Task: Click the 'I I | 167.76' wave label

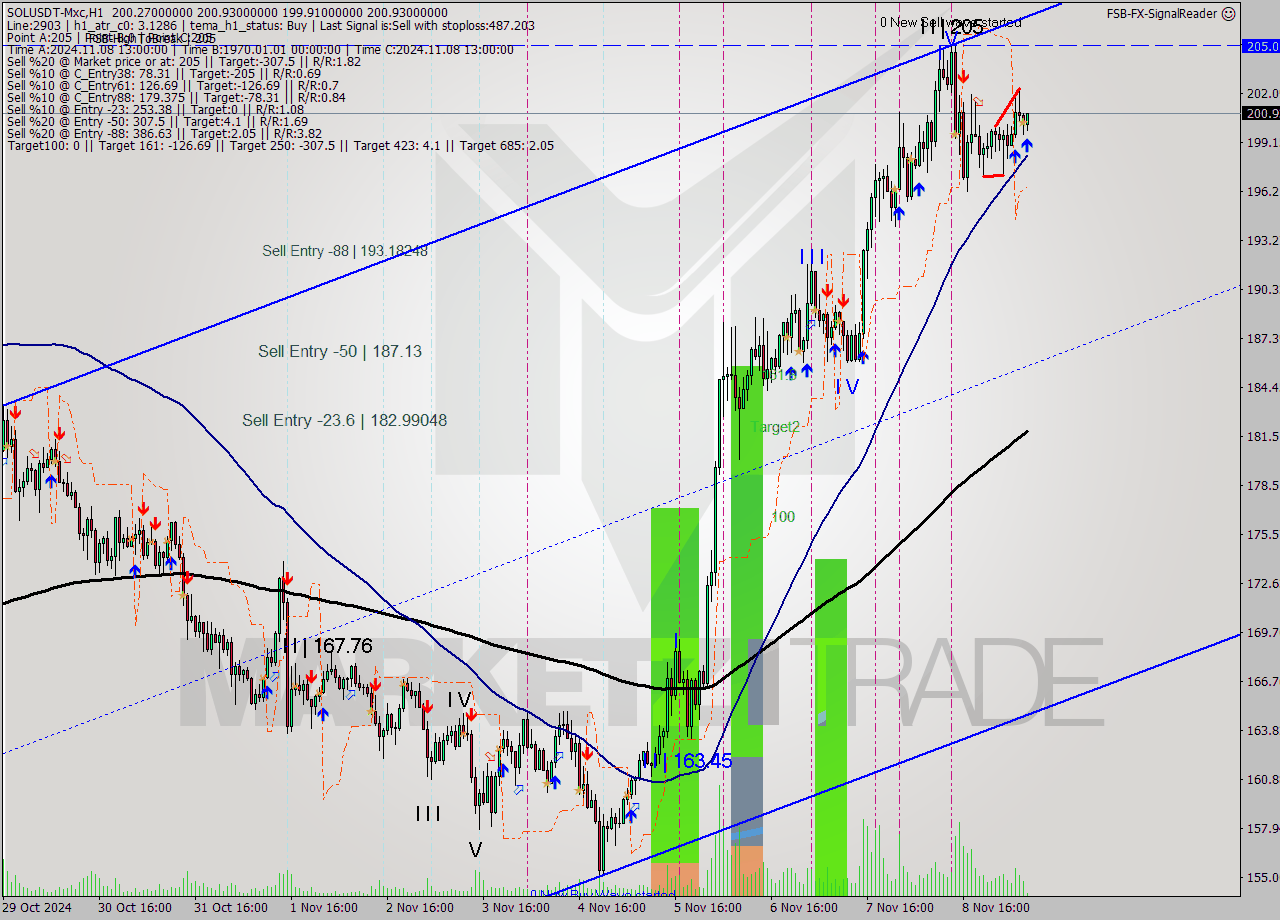Action: point(327,646)
